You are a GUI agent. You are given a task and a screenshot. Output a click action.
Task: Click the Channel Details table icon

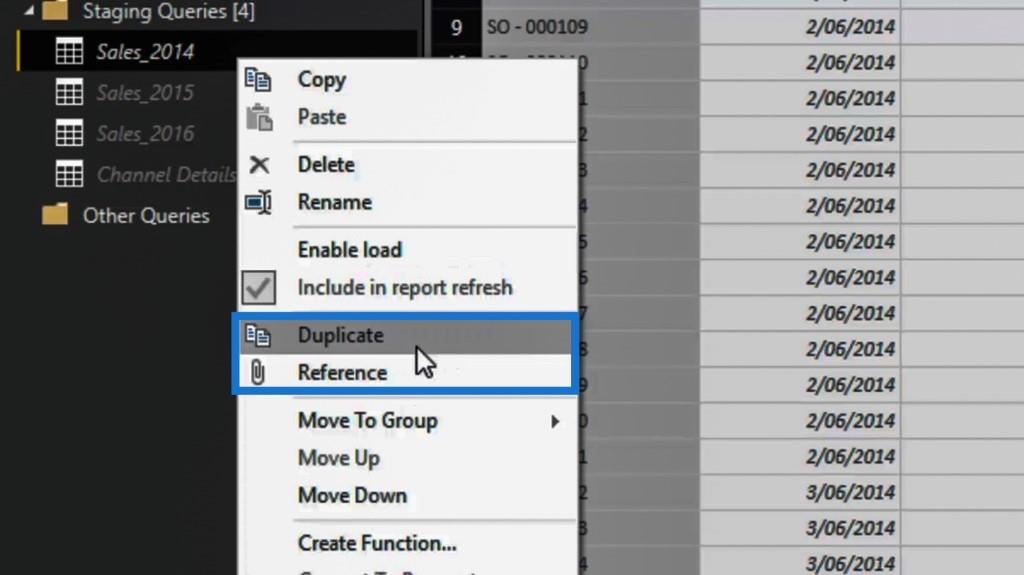click(69, 174)
